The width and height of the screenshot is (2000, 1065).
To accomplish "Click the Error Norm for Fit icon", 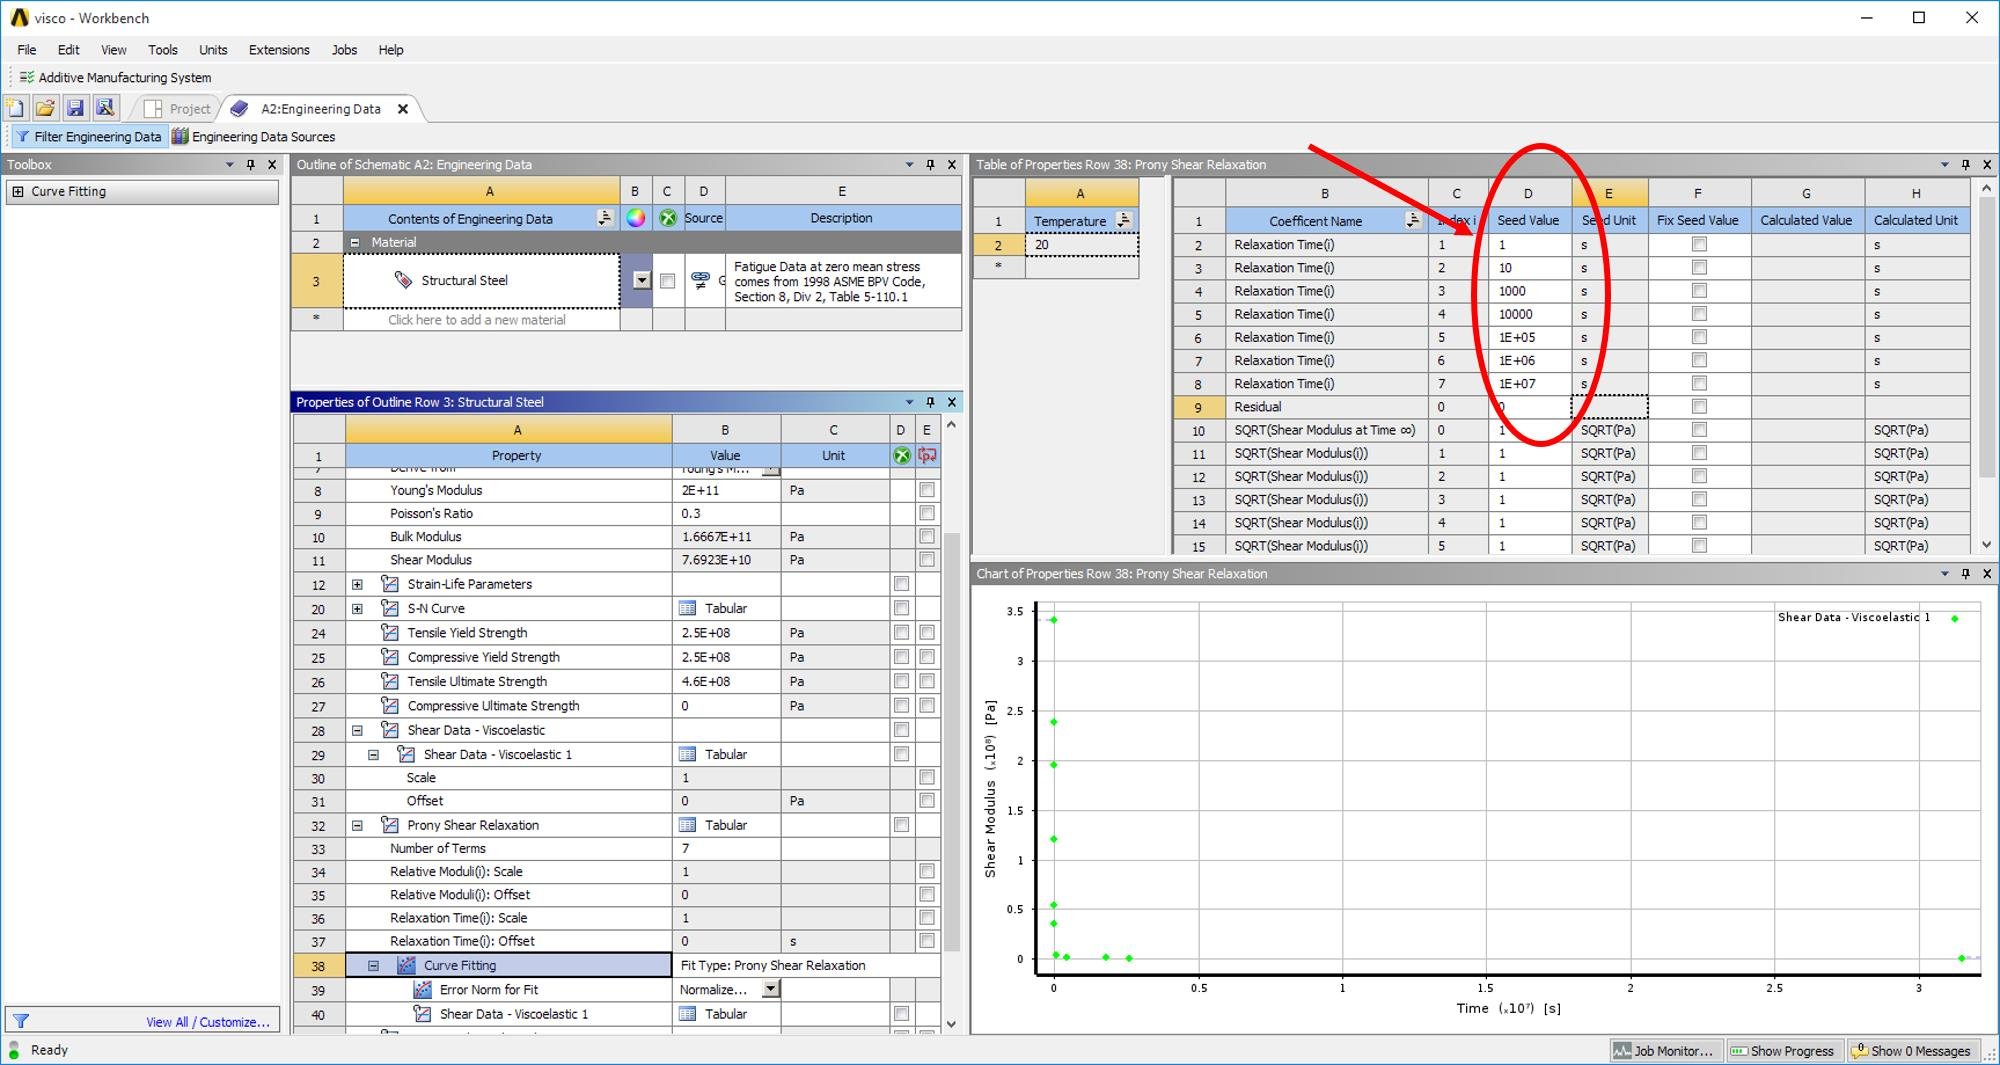I will point(423,989).
